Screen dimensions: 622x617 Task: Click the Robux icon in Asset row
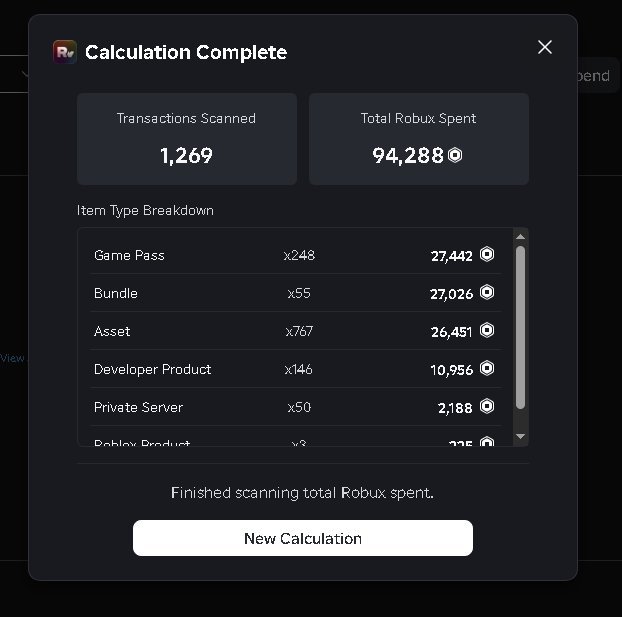(x=487, y=330)
